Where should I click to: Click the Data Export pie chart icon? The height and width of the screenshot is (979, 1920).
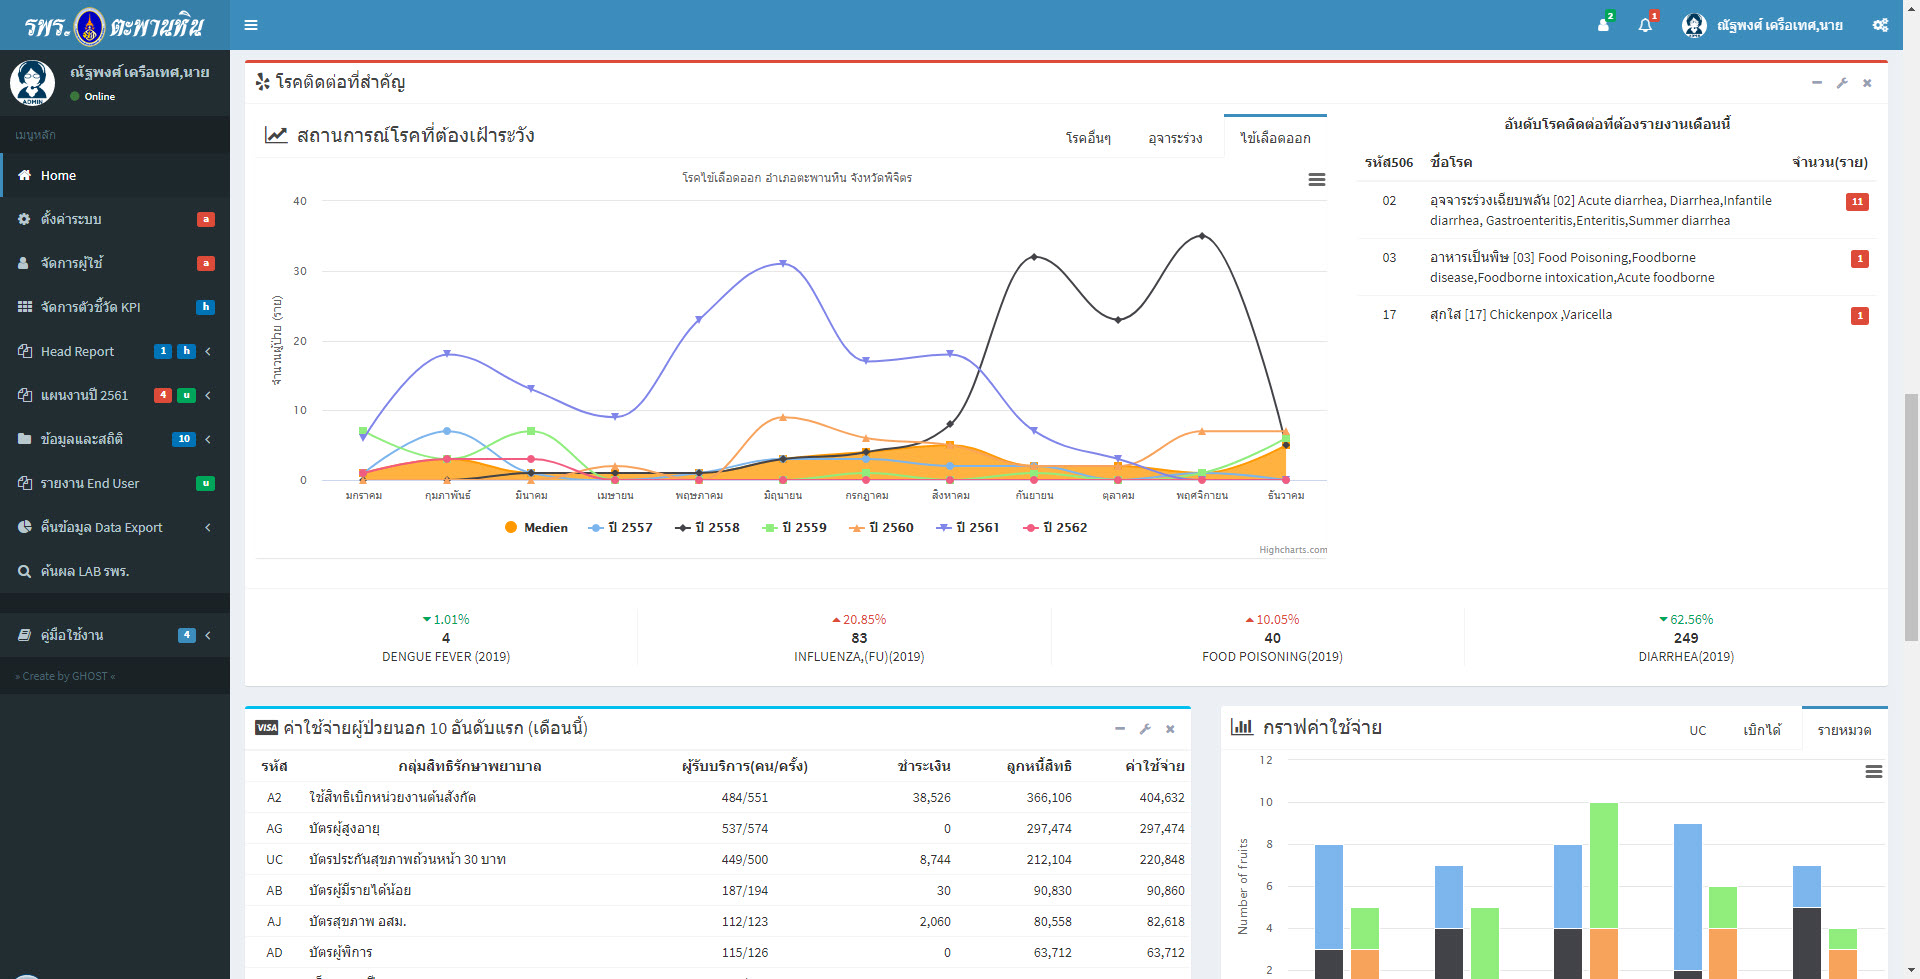tap(24, 527)
